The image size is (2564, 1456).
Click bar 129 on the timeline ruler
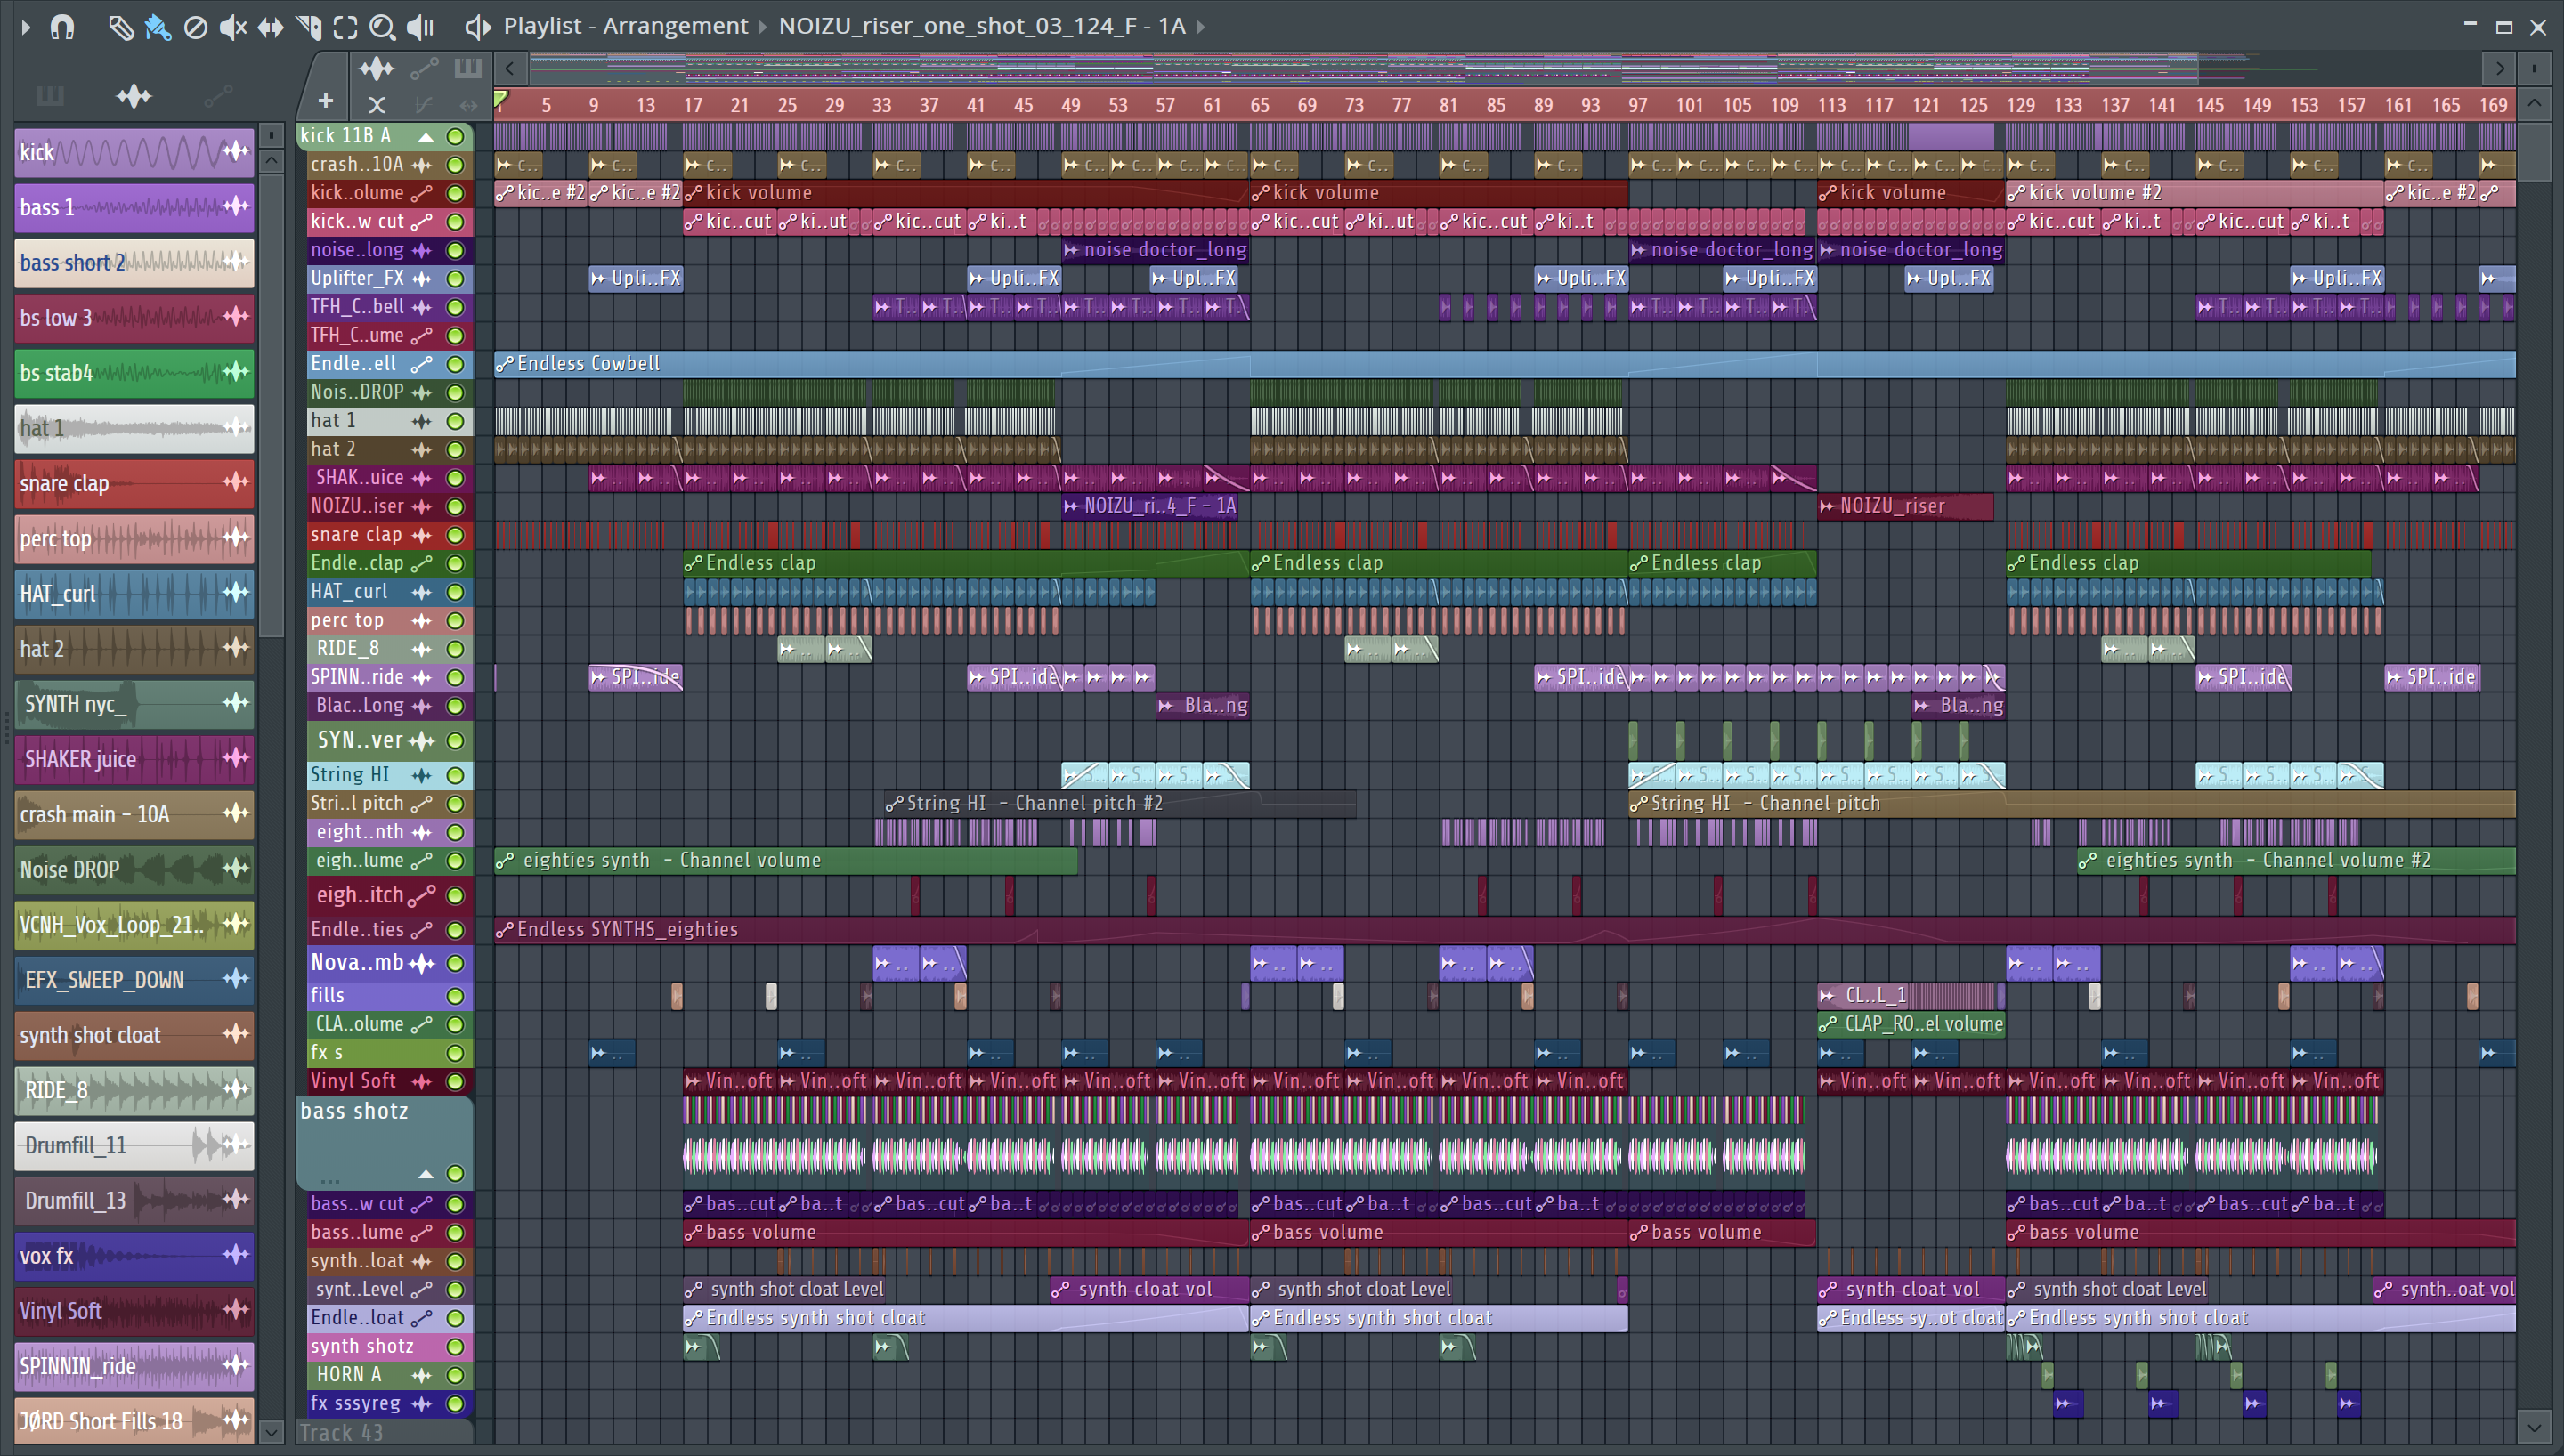(x=2020, y=105)
